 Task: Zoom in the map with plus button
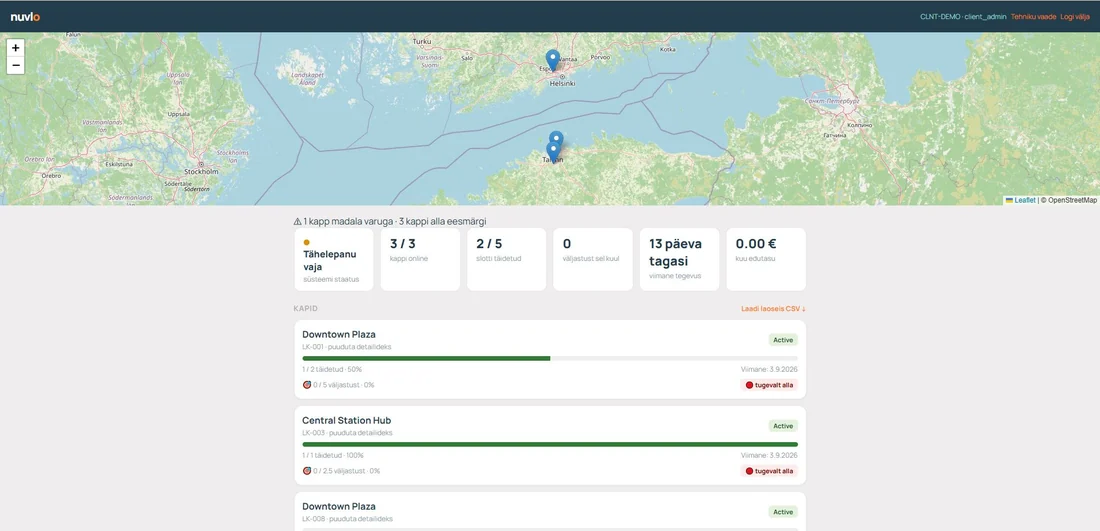pos(15,48)
